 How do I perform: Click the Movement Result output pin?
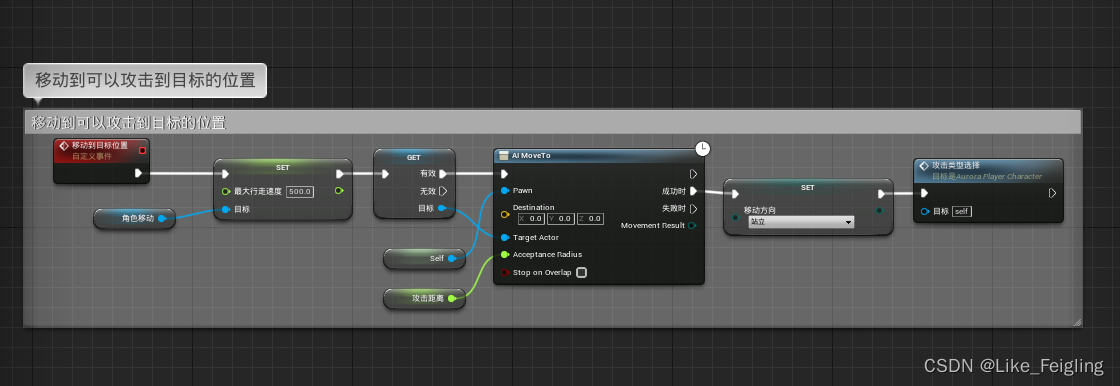[x=691, y=225]
